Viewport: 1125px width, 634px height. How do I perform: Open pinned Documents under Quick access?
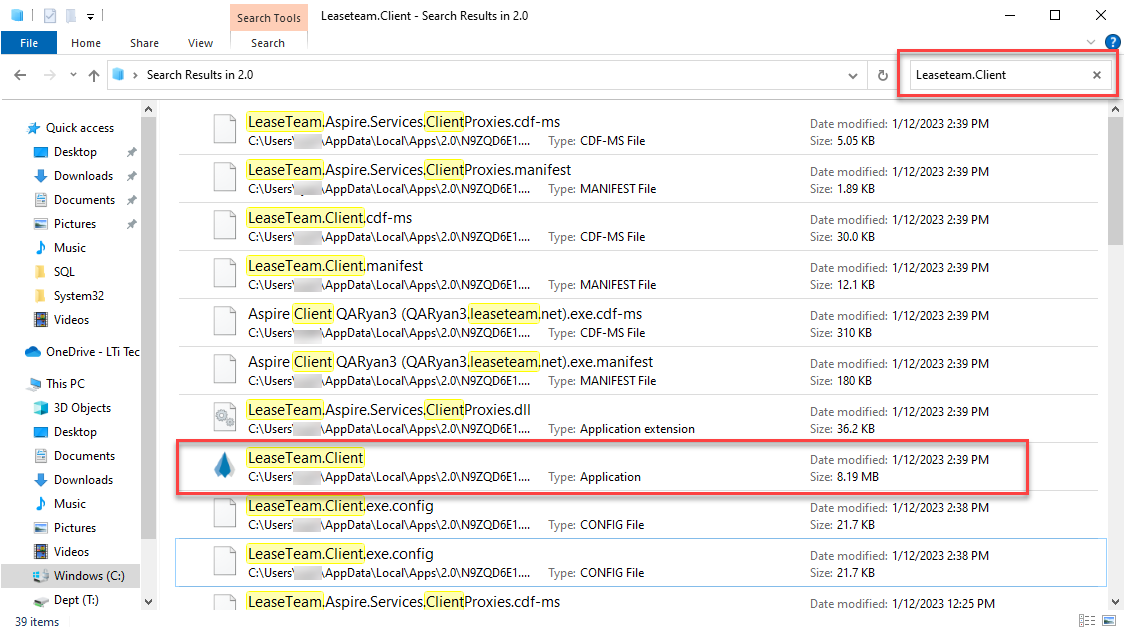click(x=84, y=200)
